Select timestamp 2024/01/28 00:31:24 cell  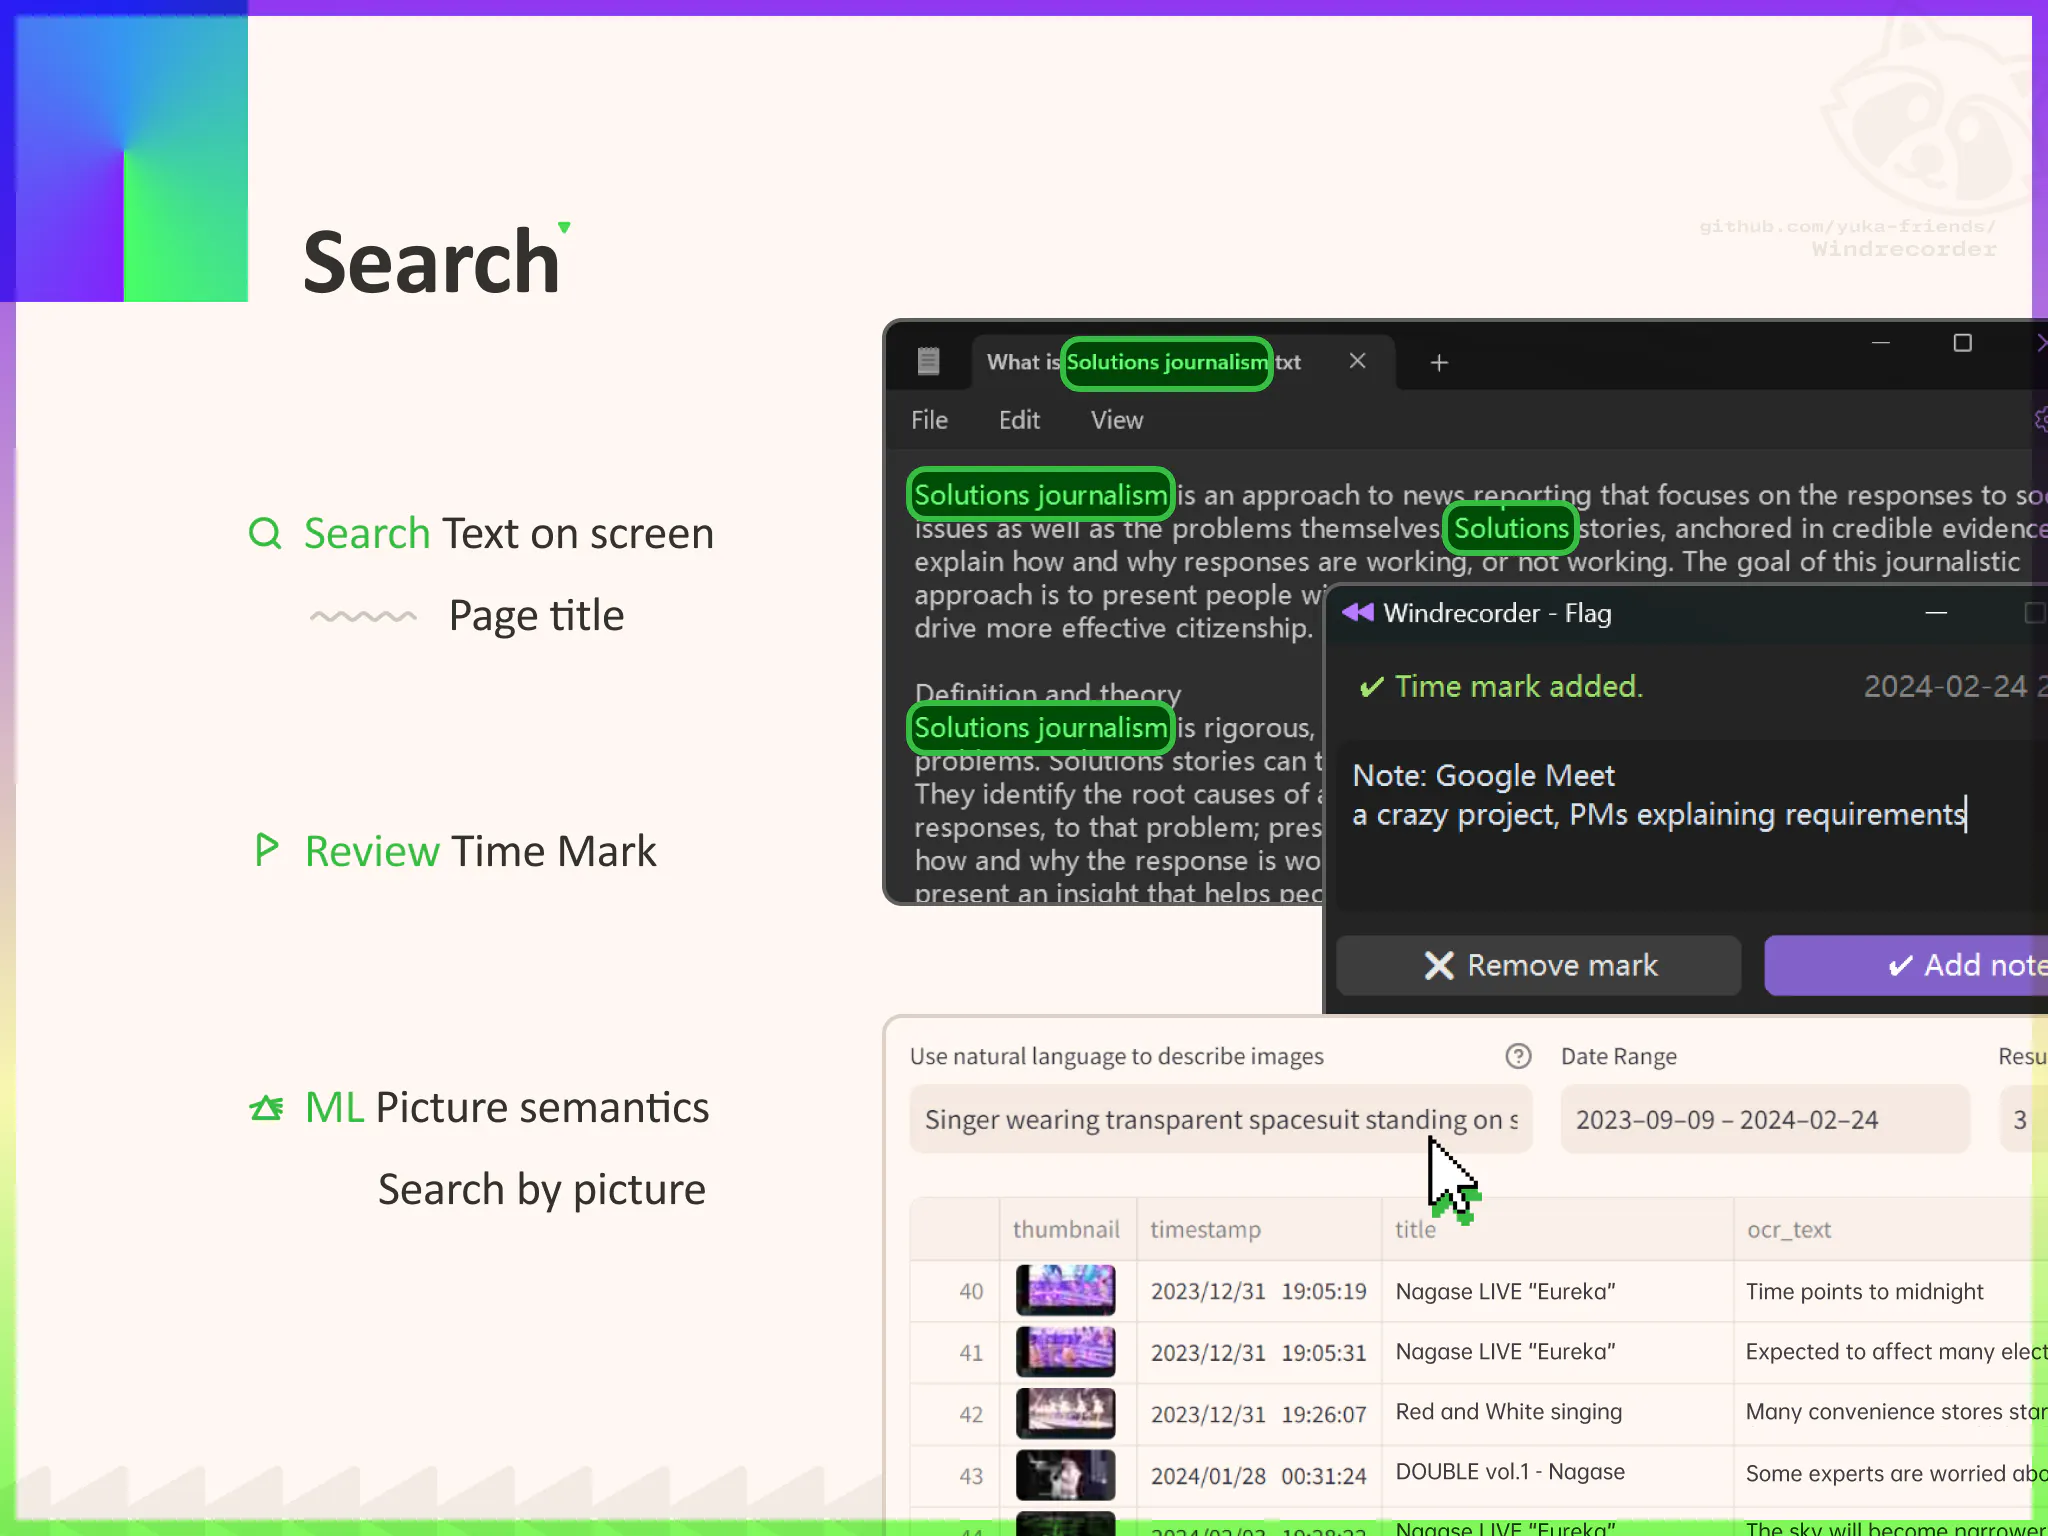tap(1258, 1476)
